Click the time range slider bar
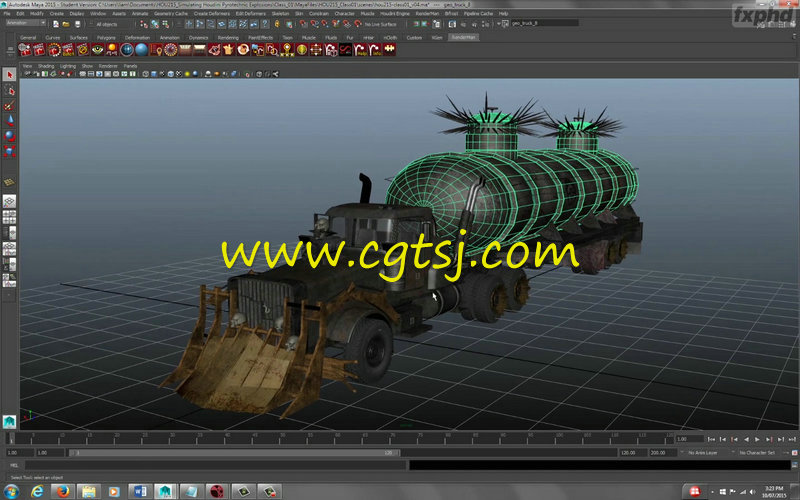This screenshot has width=800, height=500. click(x=235, y=453)
